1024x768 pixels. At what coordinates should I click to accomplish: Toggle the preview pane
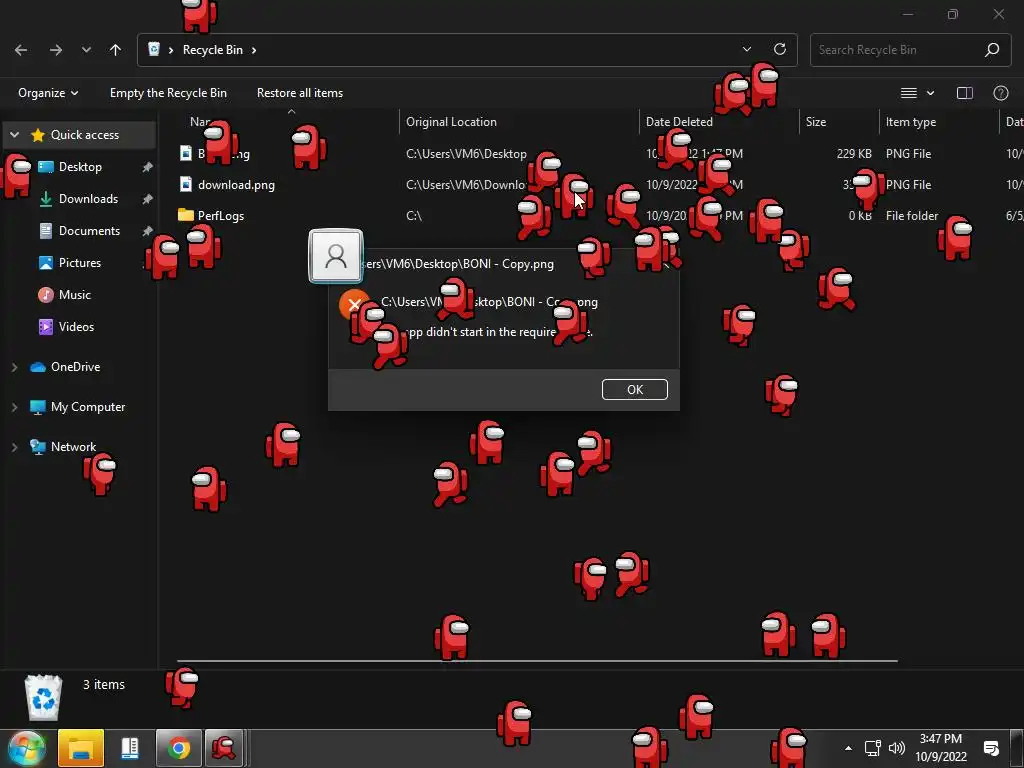(x=965, y=93)
